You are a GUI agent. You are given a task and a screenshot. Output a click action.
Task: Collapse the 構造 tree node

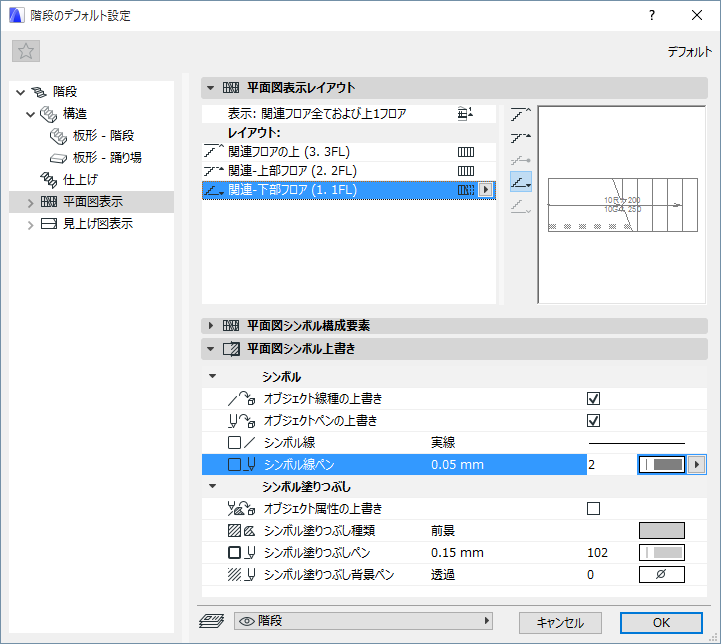click(30, 114)
